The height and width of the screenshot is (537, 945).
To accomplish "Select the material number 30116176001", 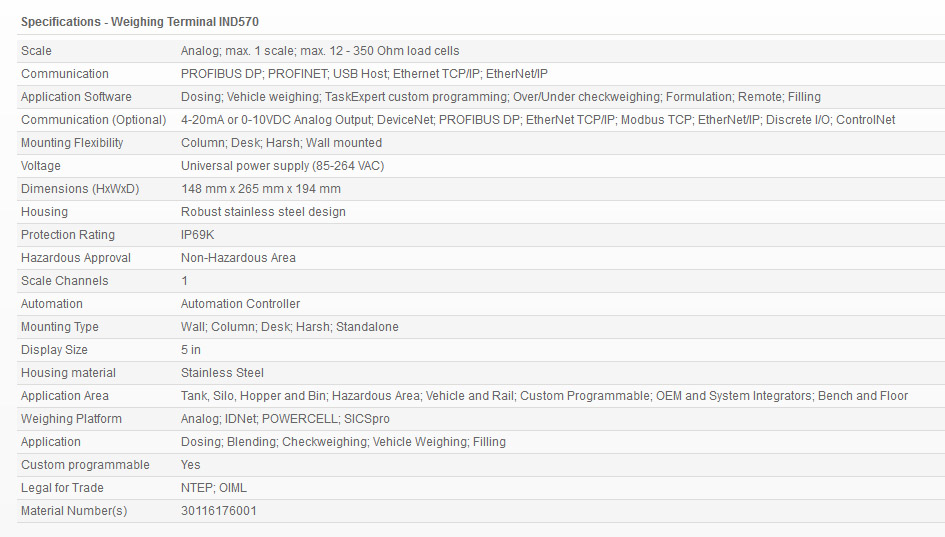I will tap(219, 511).
